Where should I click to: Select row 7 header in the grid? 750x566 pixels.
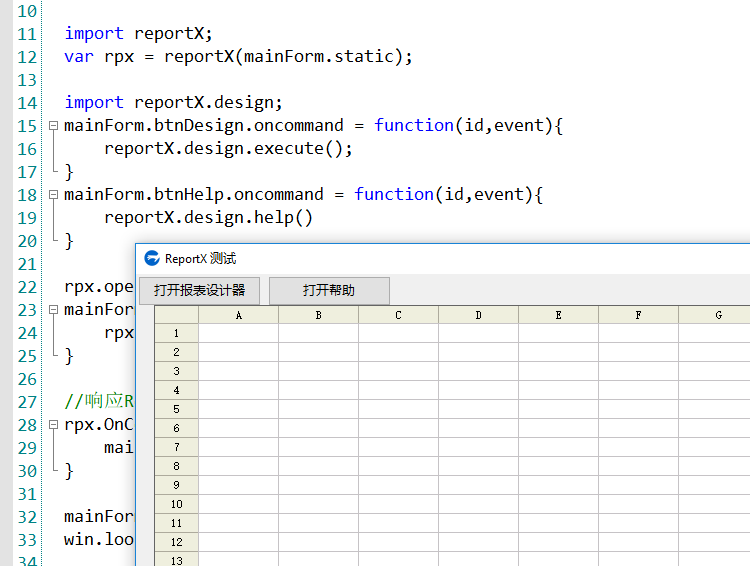click(177, 448)
